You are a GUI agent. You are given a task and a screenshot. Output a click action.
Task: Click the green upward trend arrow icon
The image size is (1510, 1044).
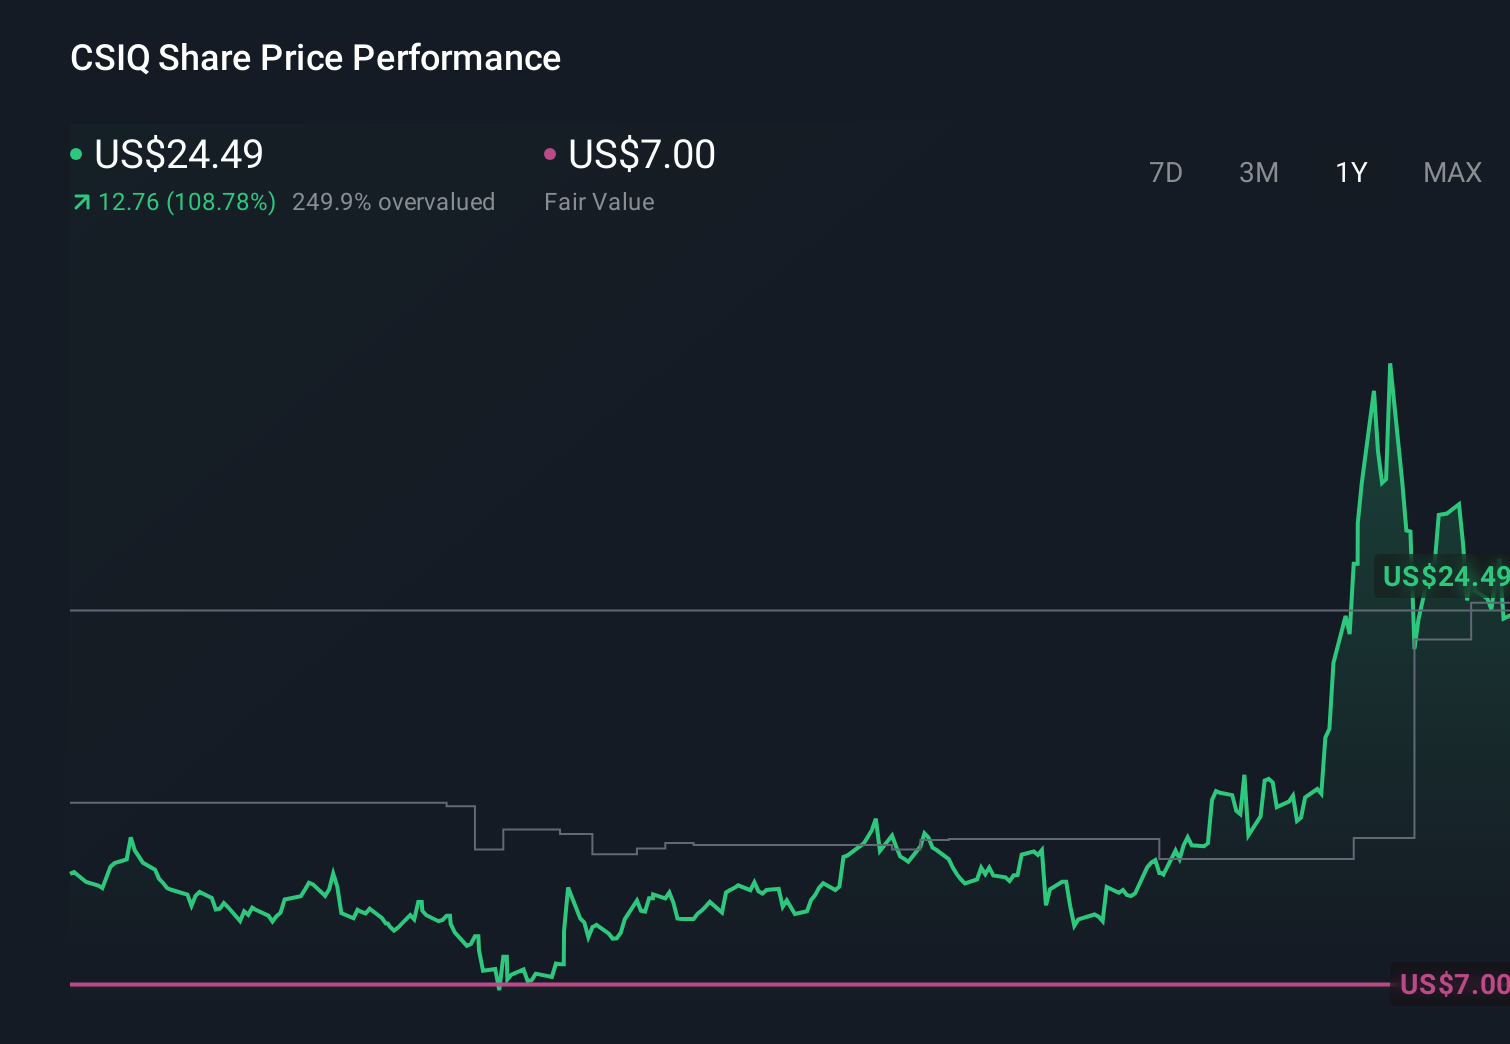point(80,202)
